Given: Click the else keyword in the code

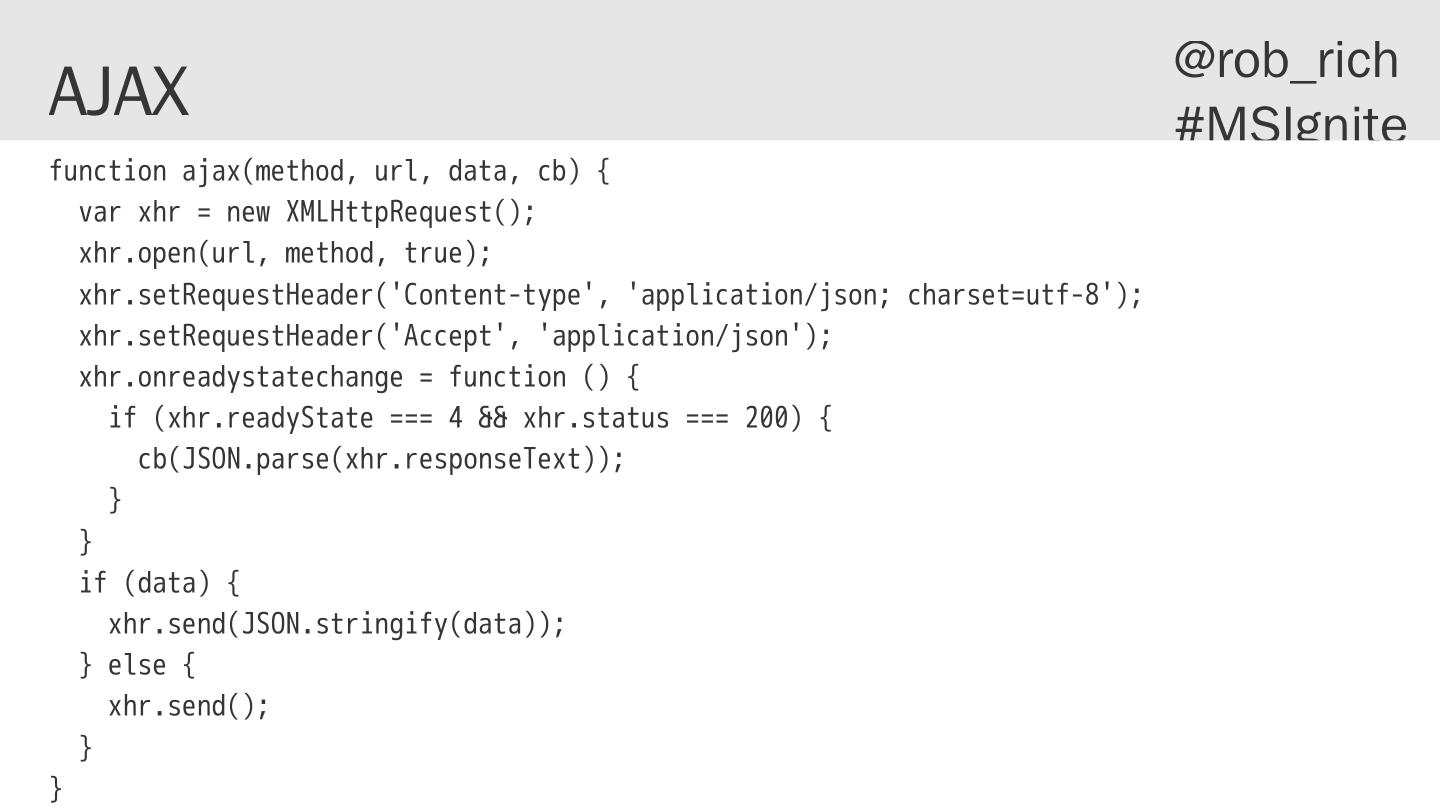Looking at the screenshot, I should [x=137, y=666].
